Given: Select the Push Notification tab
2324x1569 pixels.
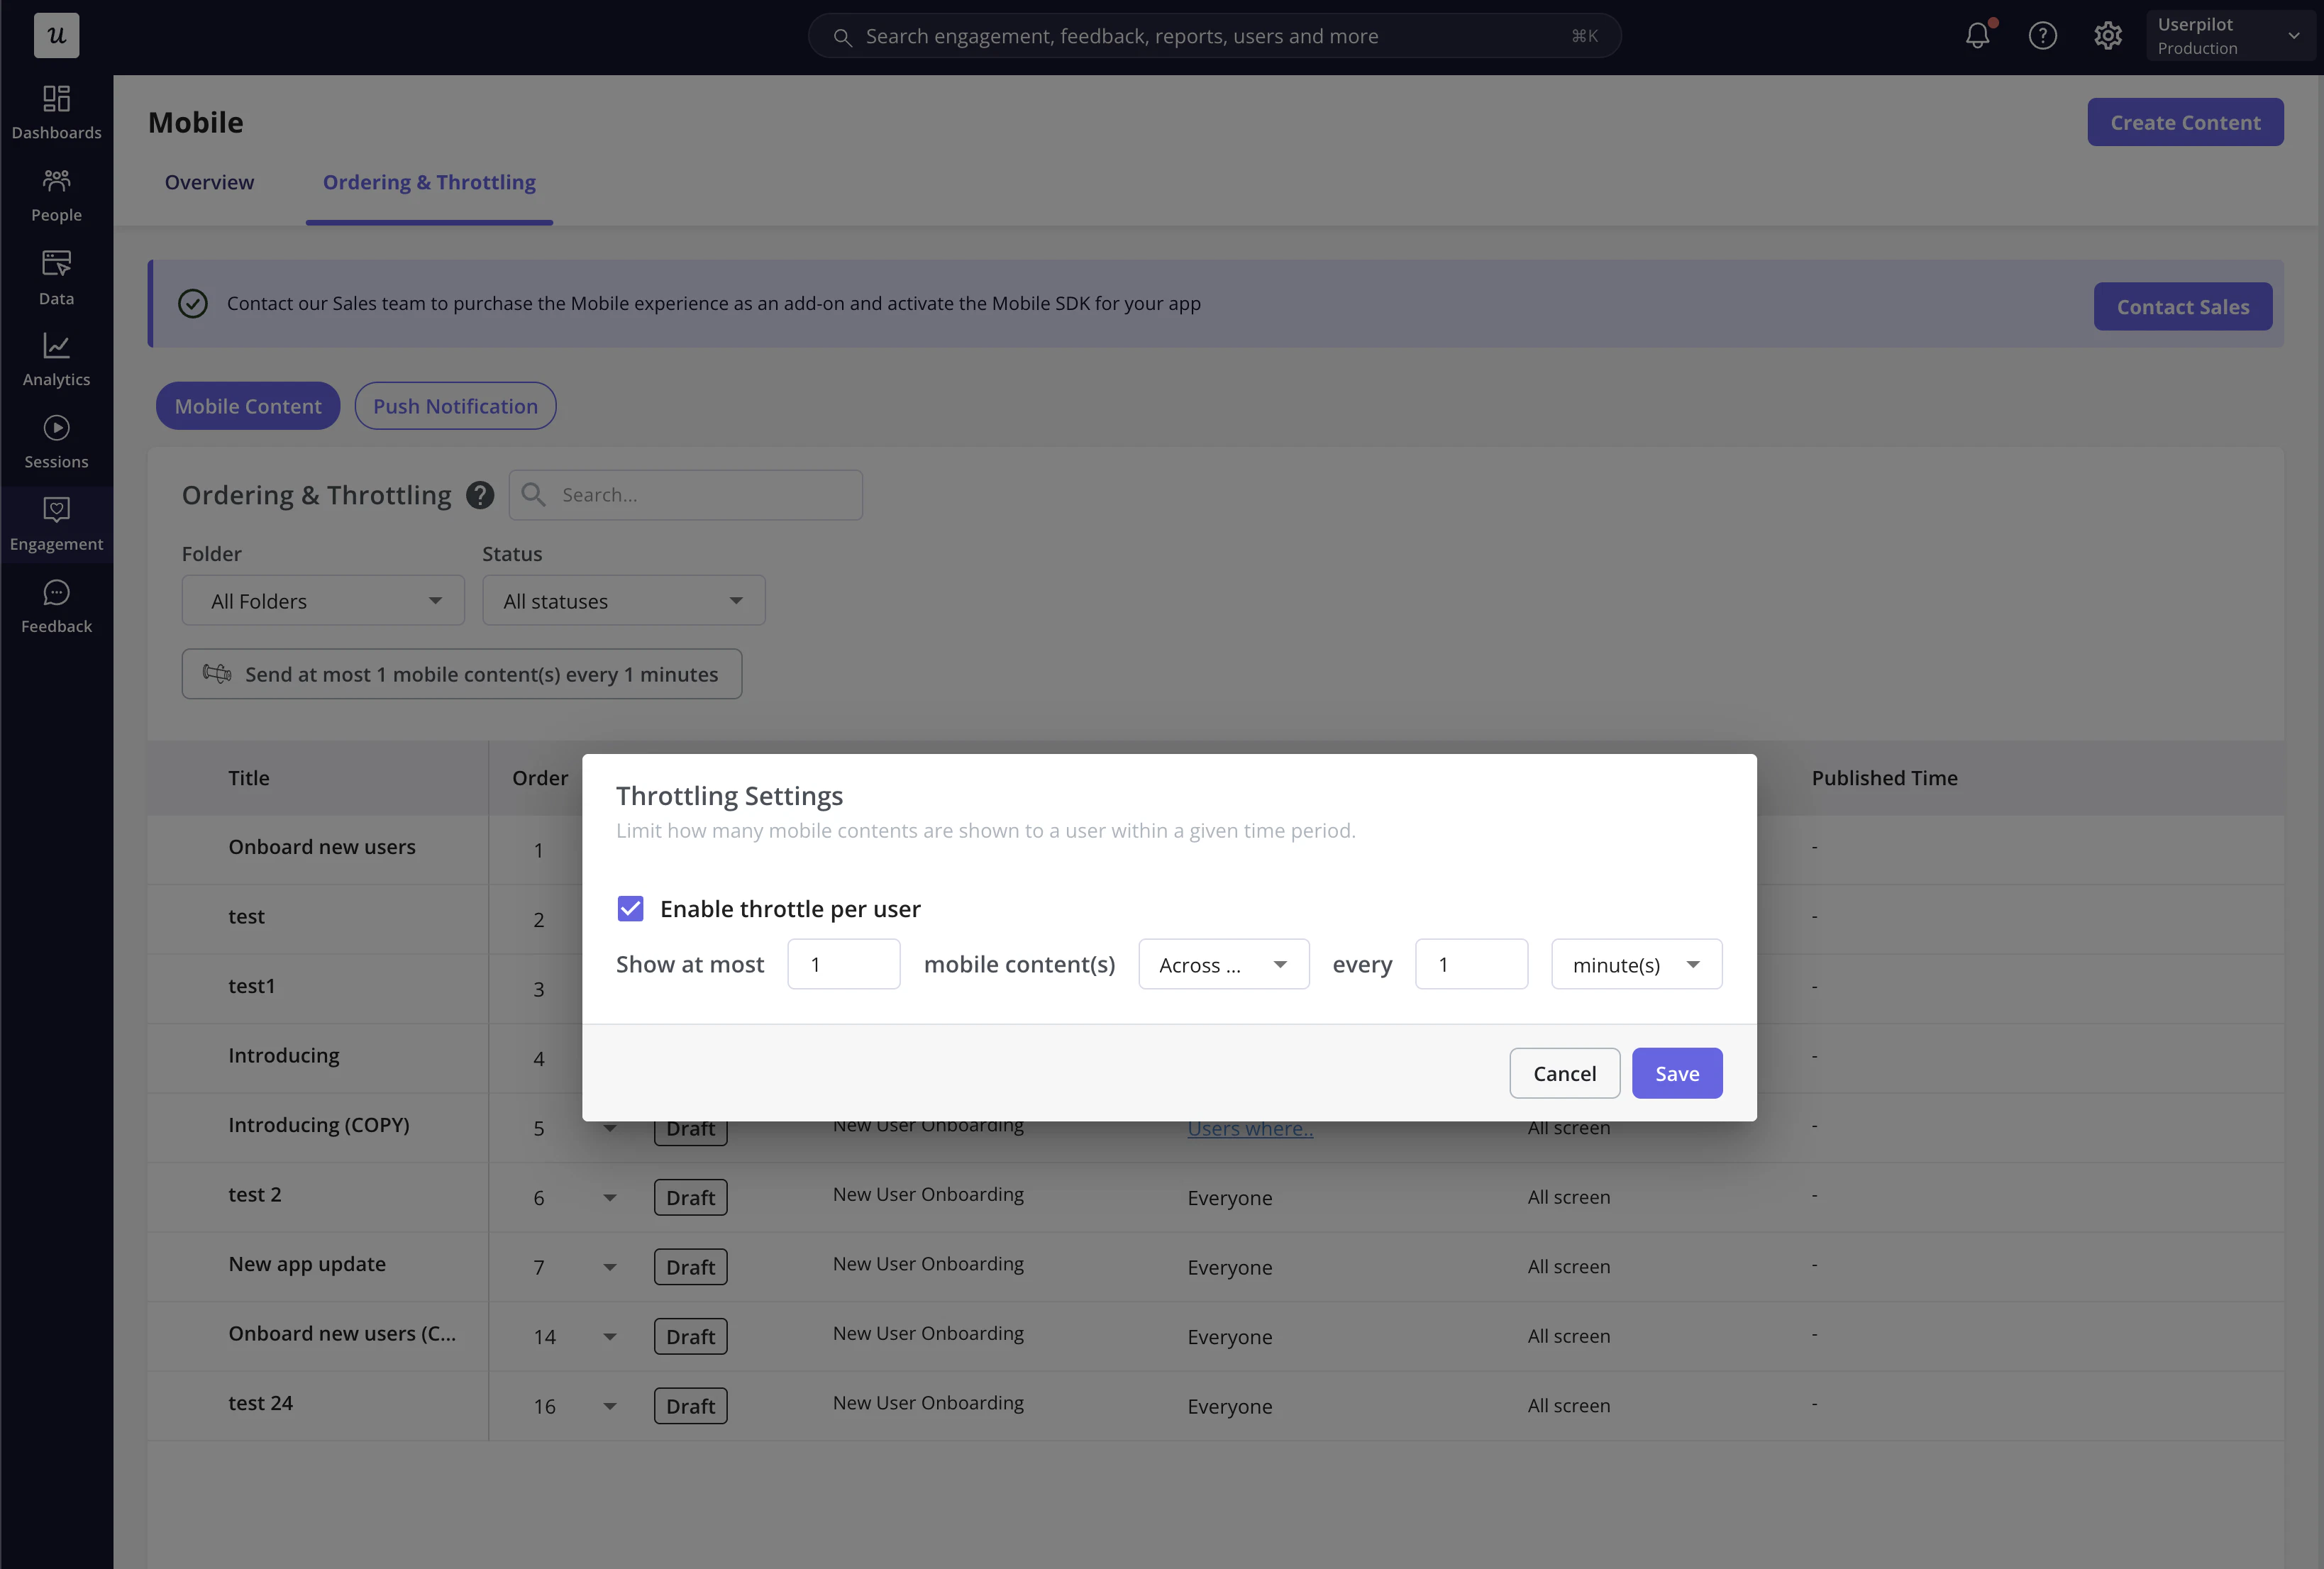Looking at the screenshot, I should (x=455, y=406).
